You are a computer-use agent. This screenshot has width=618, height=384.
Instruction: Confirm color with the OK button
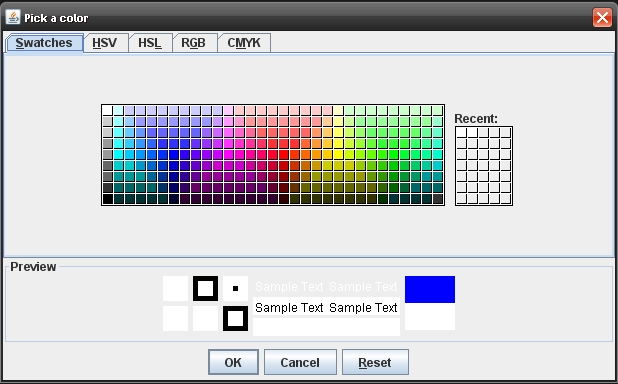pos(233,362)
